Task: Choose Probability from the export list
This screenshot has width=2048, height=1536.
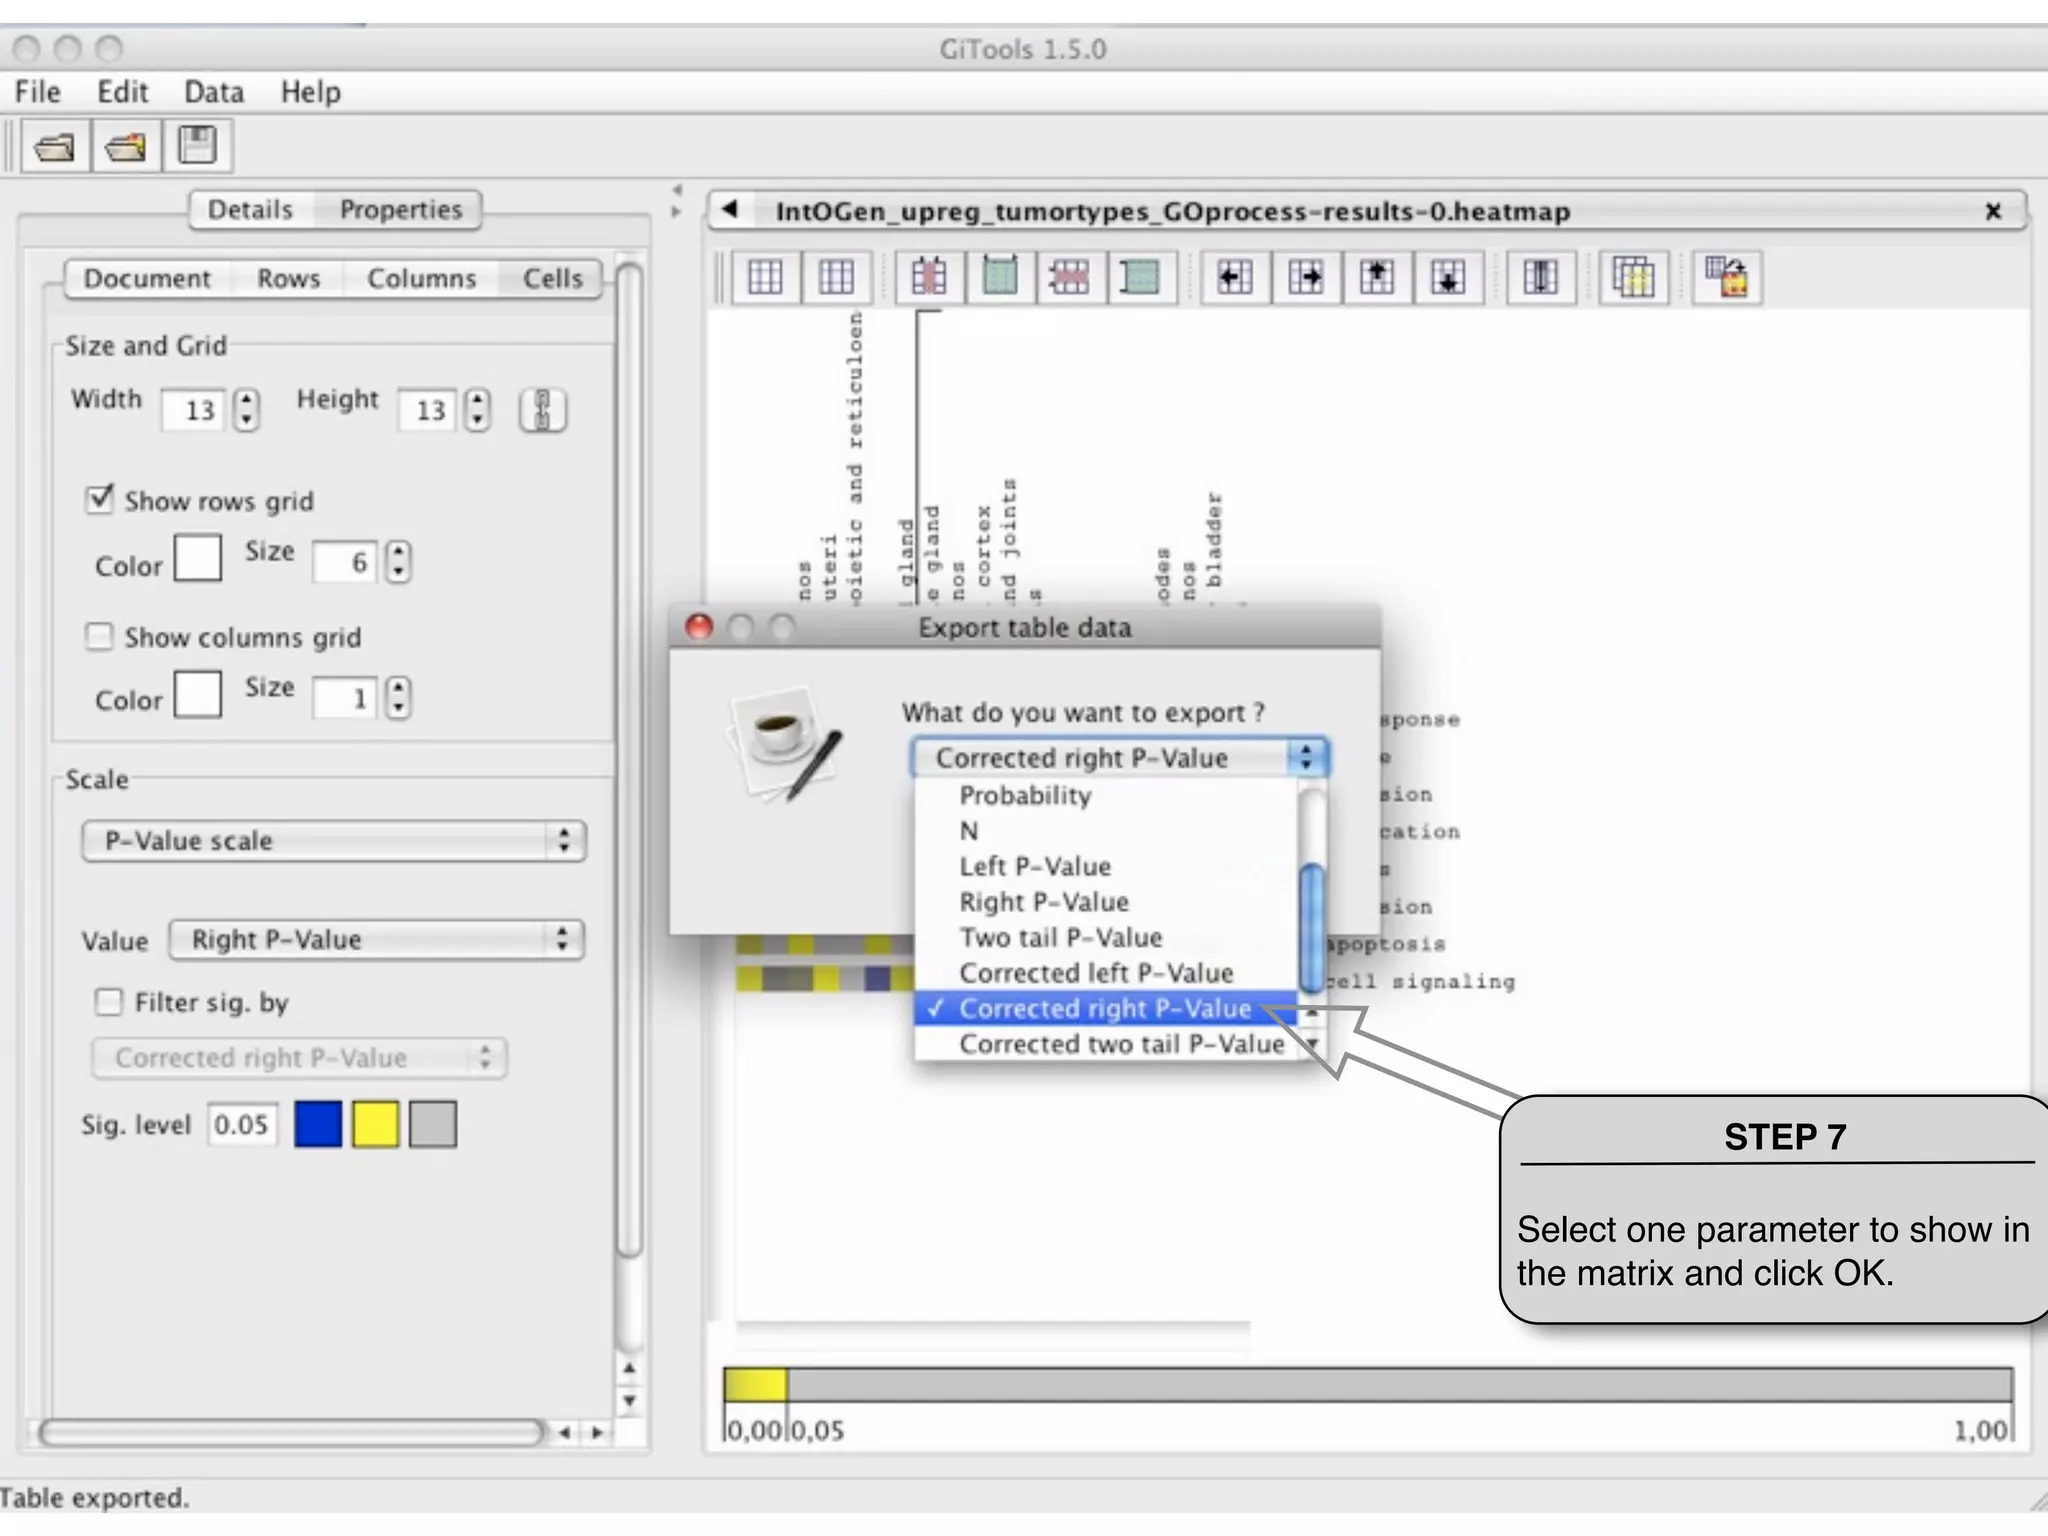Action: (1106, 795)
